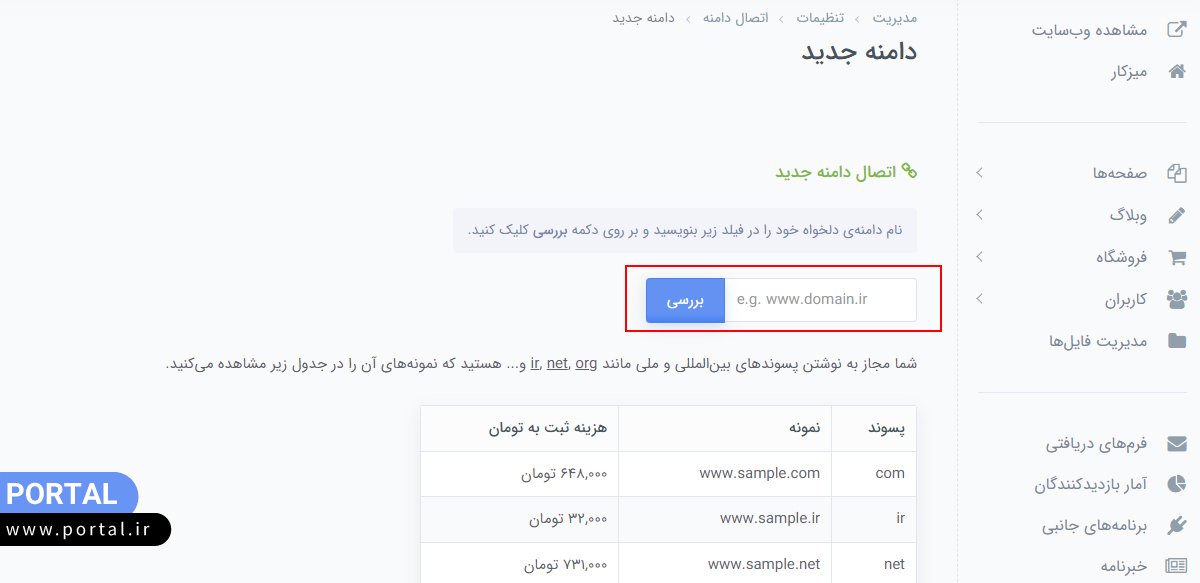Click the pencil icon beside وبلاگ

pyautogui.click(x=1177, y=215)
